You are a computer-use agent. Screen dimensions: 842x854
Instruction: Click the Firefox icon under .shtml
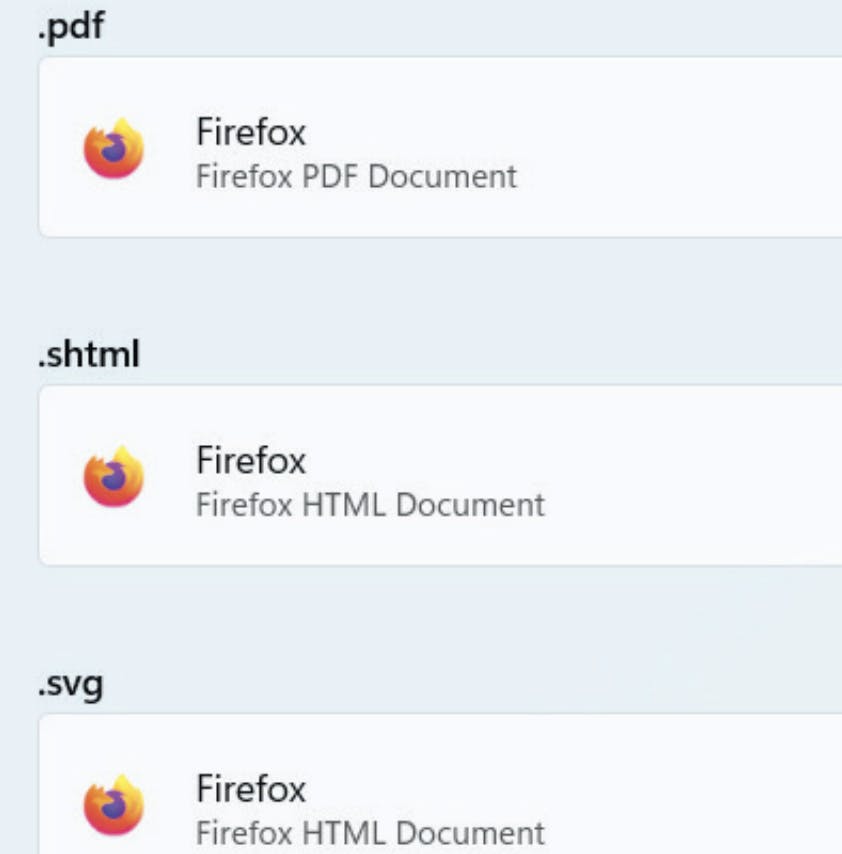tap(113, 476)
